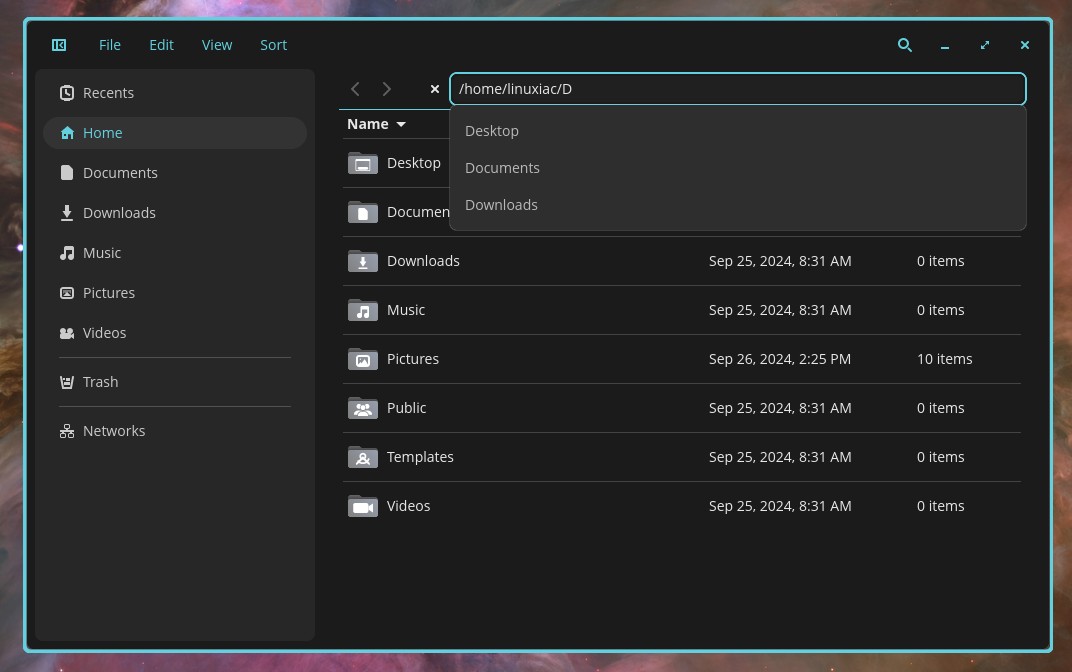Screen dimensions: 1072x672
Task: Expand the Name sort arrow
Action: 401,124
